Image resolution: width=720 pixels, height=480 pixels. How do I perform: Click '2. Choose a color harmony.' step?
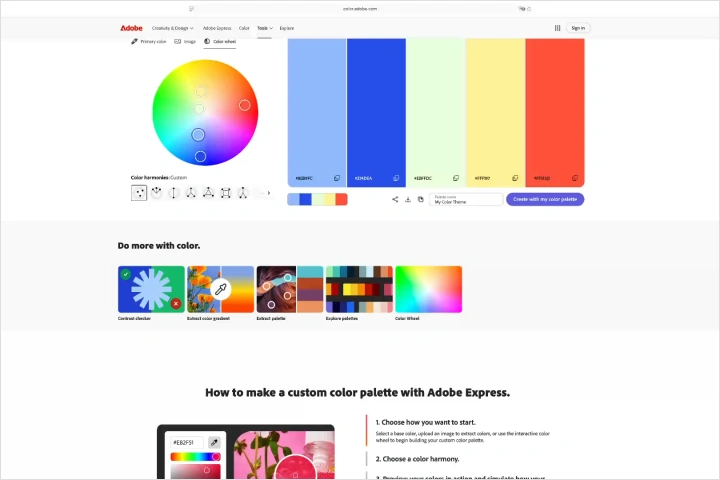click(x=417, y=459)
